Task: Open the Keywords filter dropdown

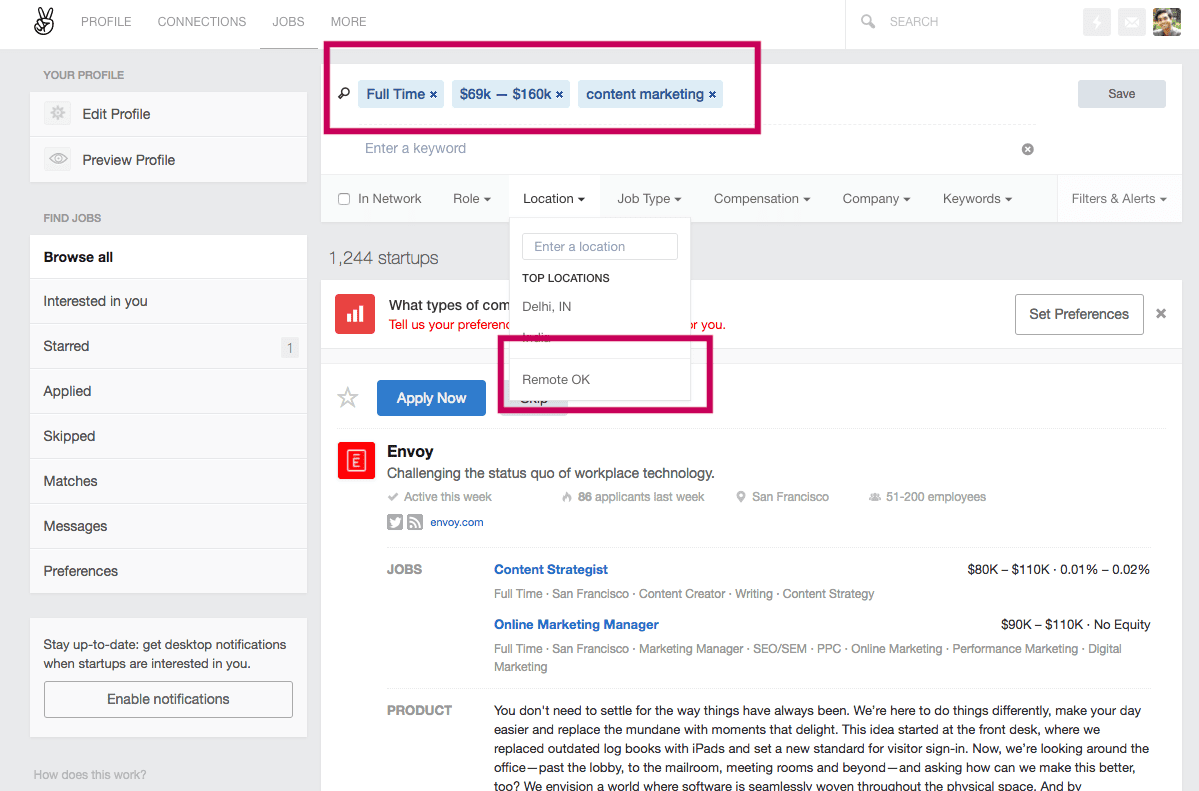Action: click(976, 198)
